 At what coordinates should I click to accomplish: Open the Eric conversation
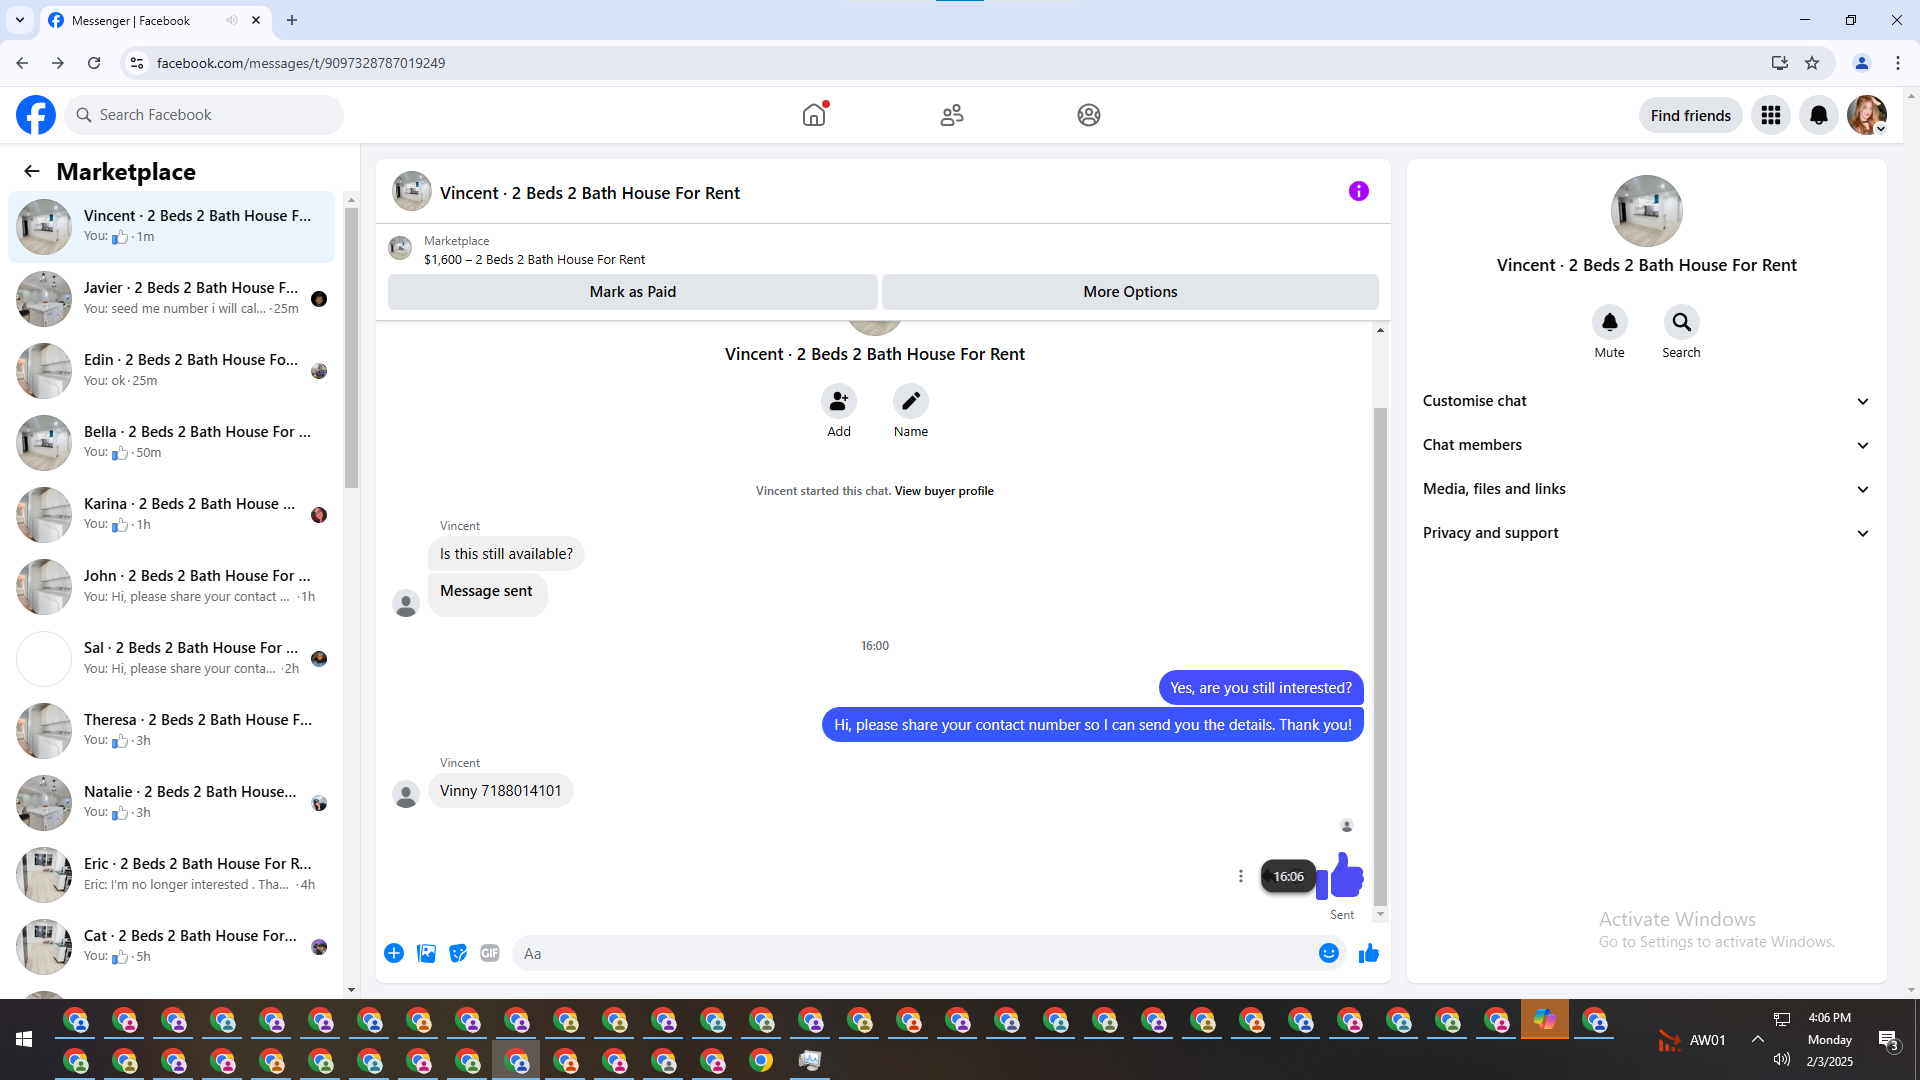[172, 875]
